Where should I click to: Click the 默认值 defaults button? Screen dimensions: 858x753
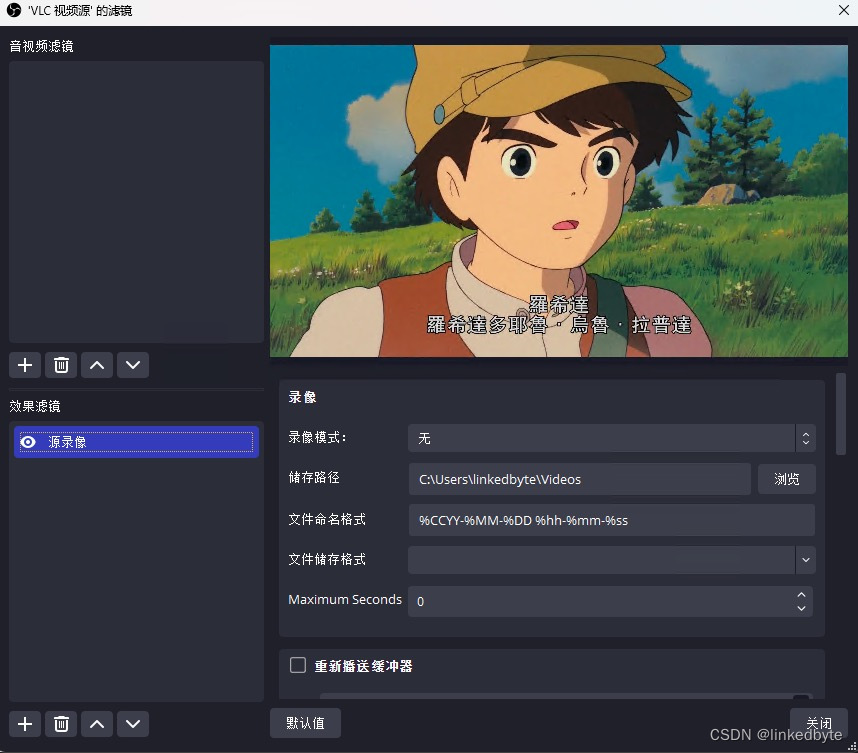(305, 723)
